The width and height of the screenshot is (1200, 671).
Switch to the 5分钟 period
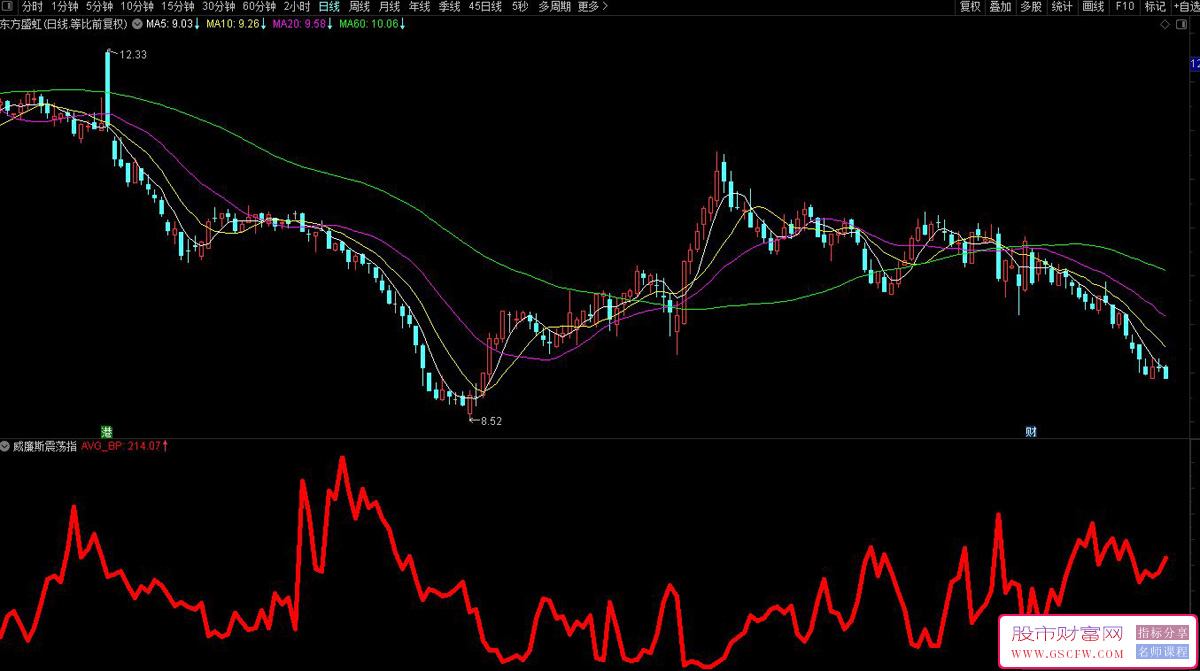[99, 6]
